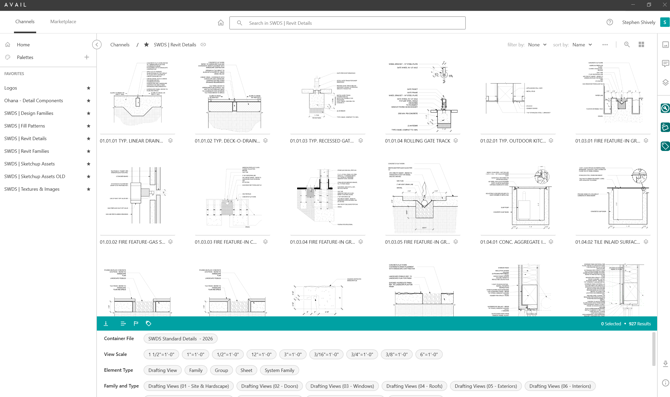Viewport: 670px width, 397px height.
Task: Switch to grid view icon
Action: coord(641,44)
